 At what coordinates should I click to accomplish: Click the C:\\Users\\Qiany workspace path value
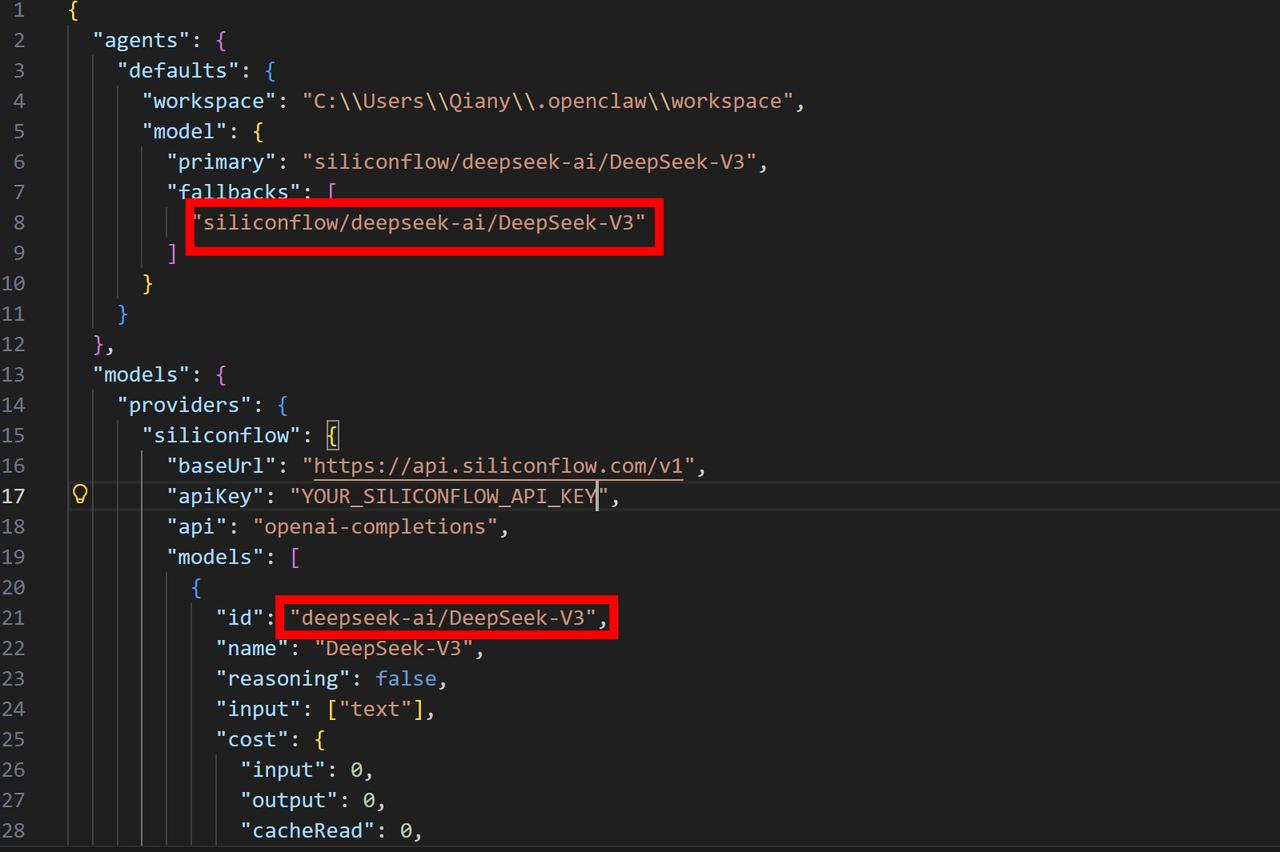click(x=548, y=100)
